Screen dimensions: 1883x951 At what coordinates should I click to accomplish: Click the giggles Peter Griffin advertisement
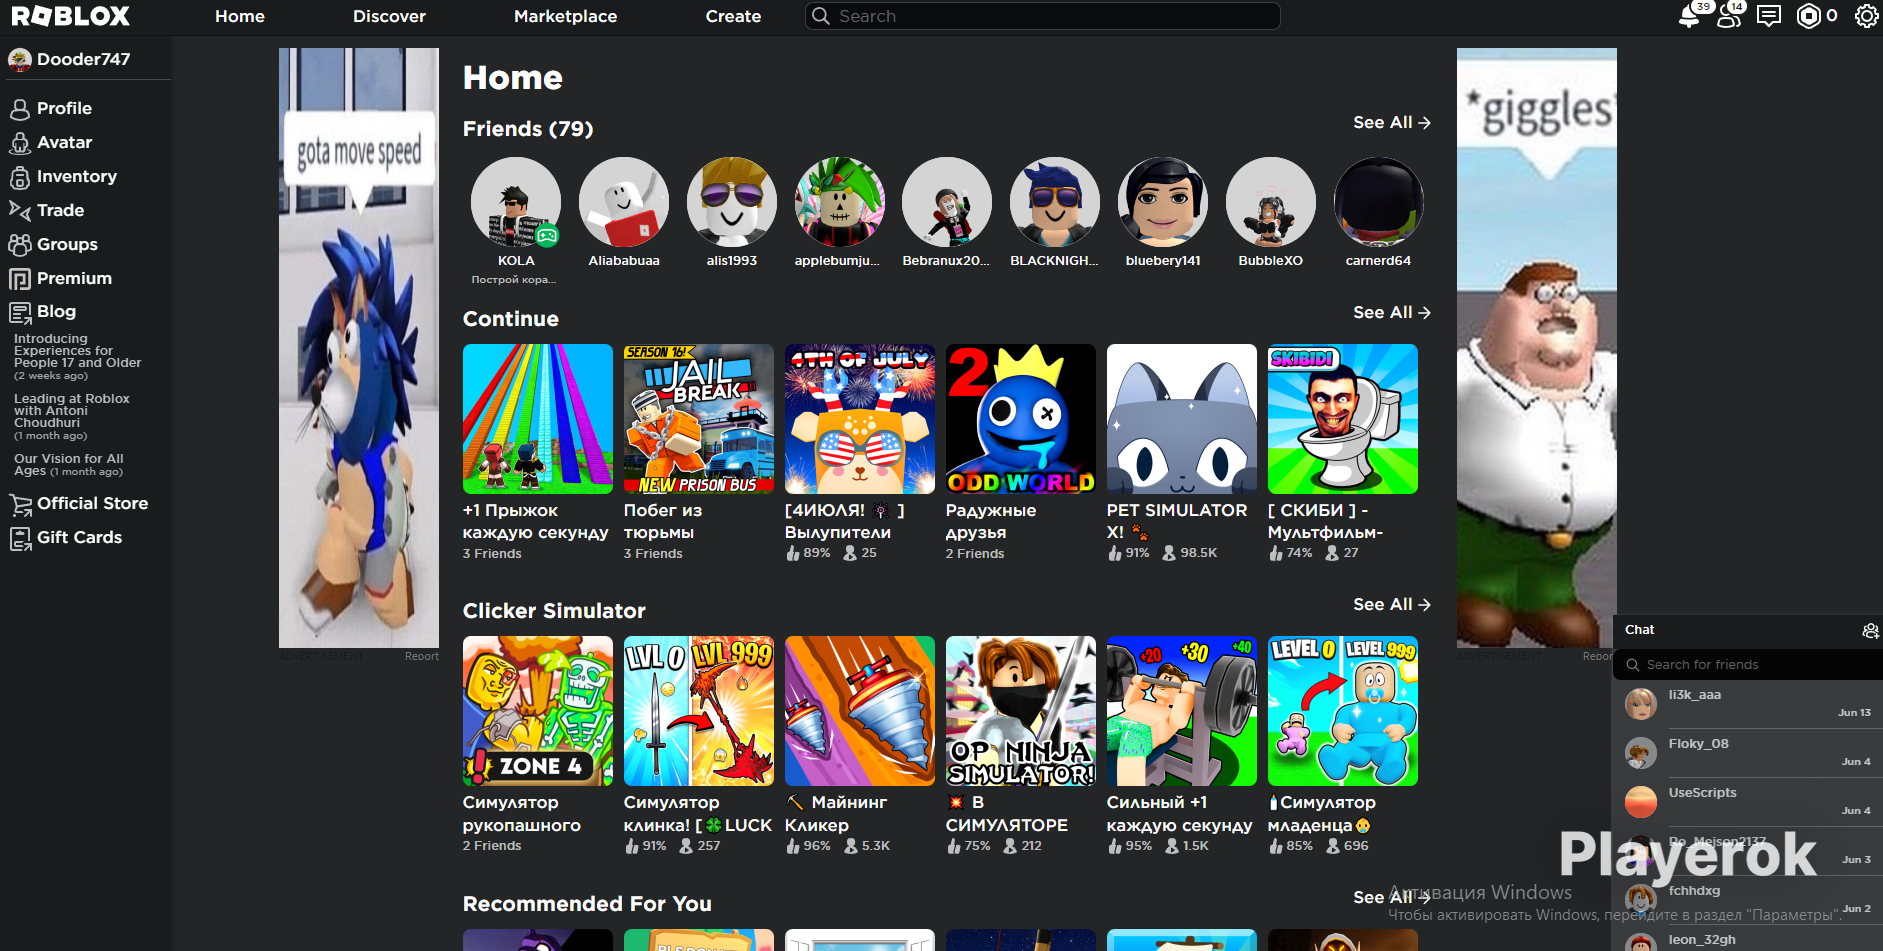click(x=1537, y=348)
